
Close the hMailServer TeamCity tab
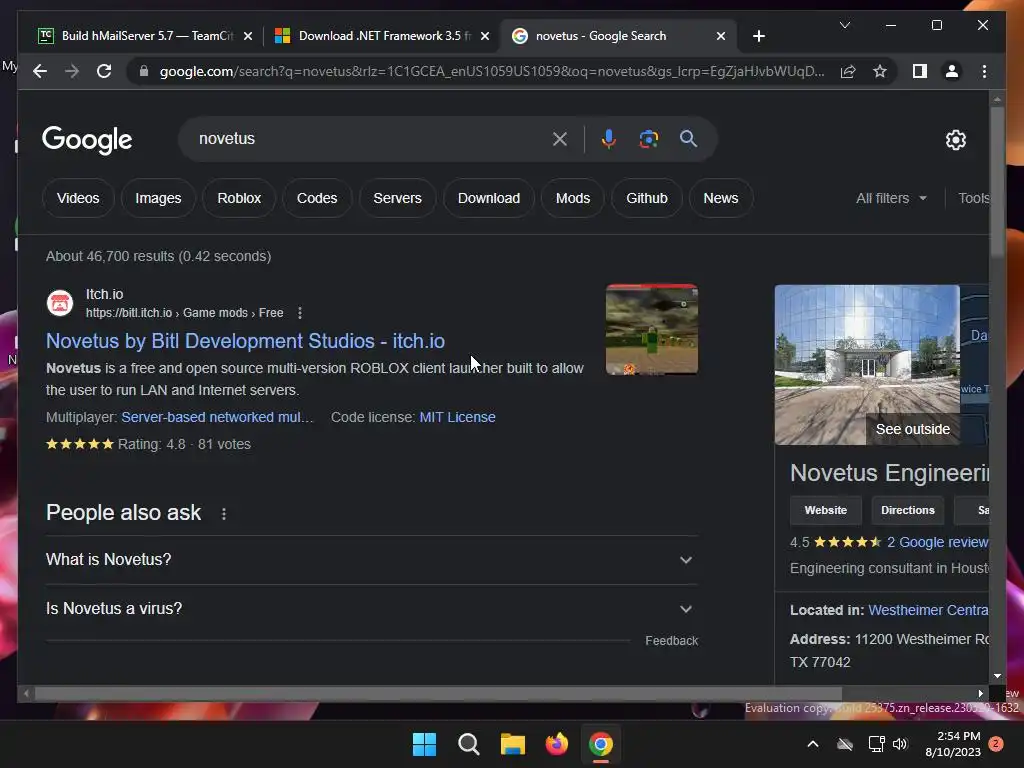(248, 37)
